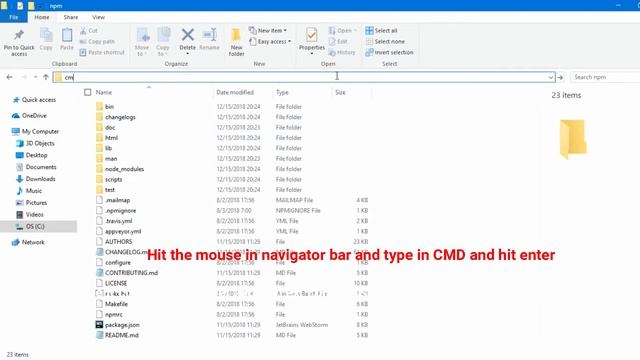Sort by the Type column

coord(282,93)
